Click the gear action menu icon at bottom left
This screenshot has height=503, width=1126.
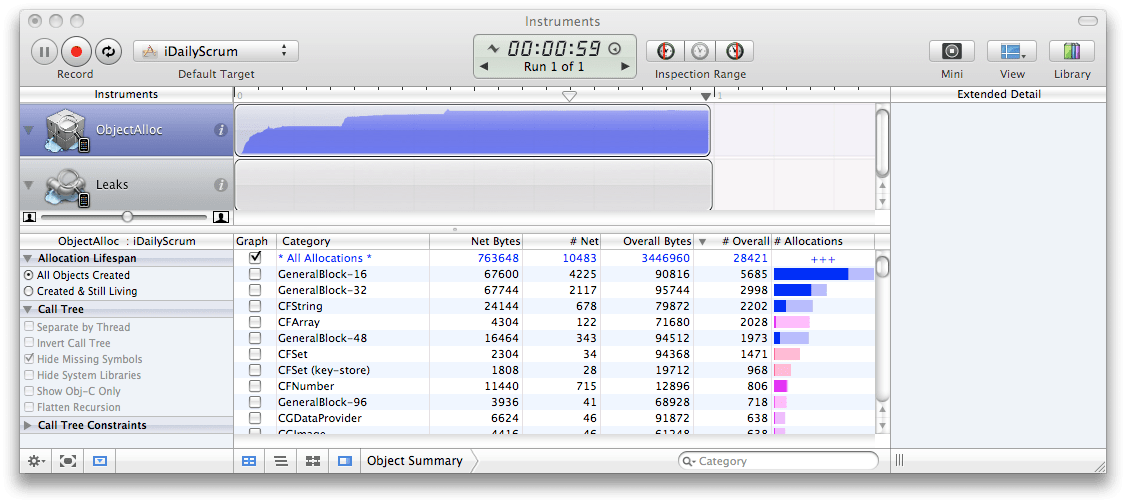[x=36, y=461]
